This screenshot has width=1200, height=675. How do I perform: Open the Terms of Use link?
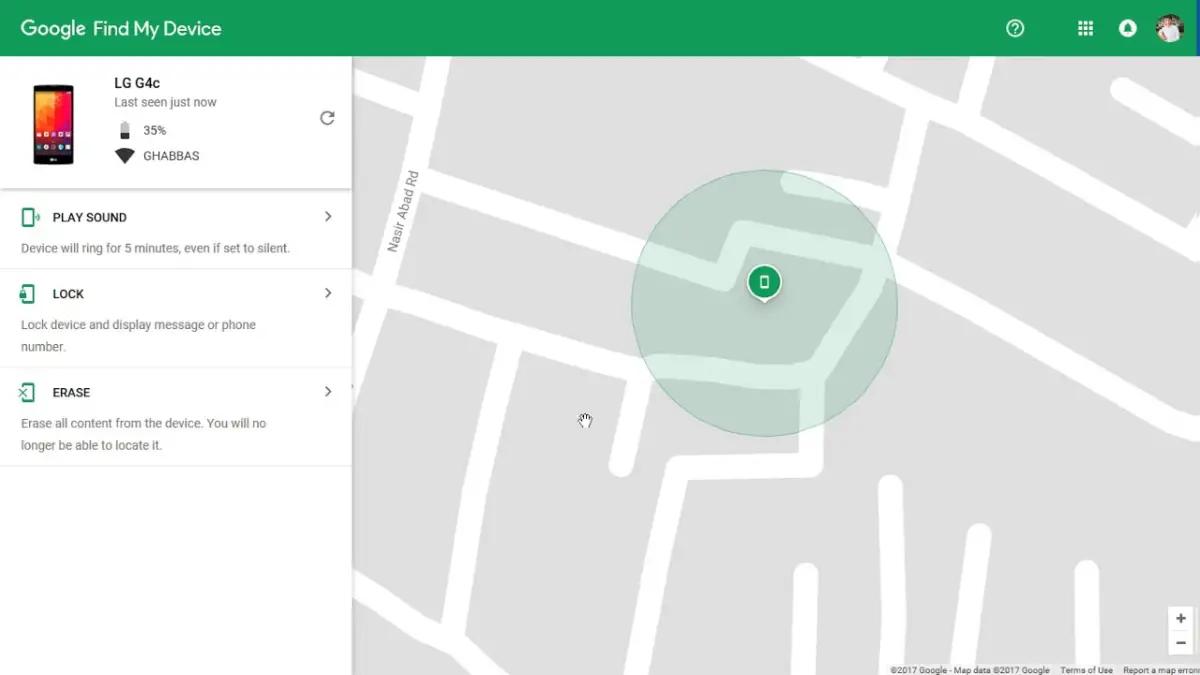(x=1086, y=670)
